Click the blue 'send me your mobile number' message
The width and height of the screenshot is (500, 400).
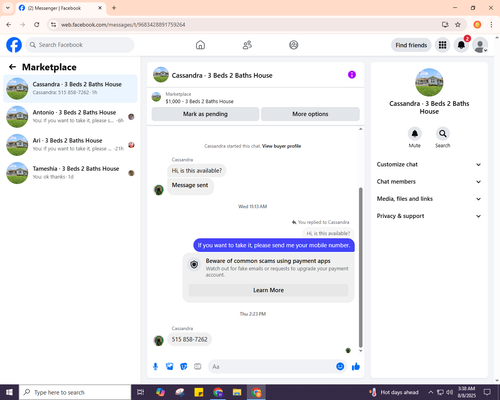click(274, 245)
